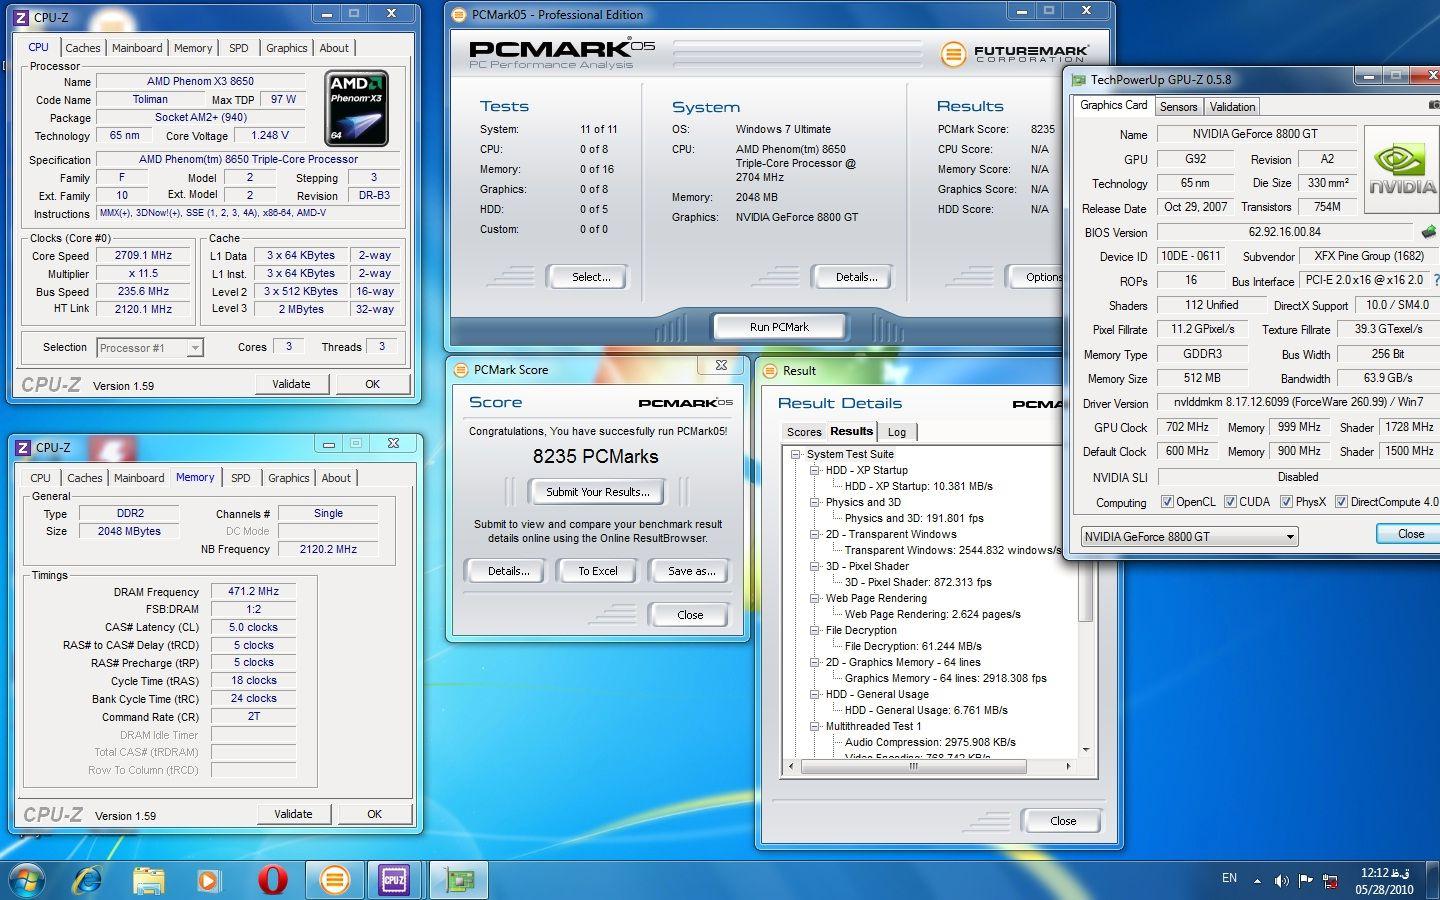This screenshot has height=900, width=1440.
Task: Open SPD tab in bottom CPU-Z window
Action: (241, 478)
